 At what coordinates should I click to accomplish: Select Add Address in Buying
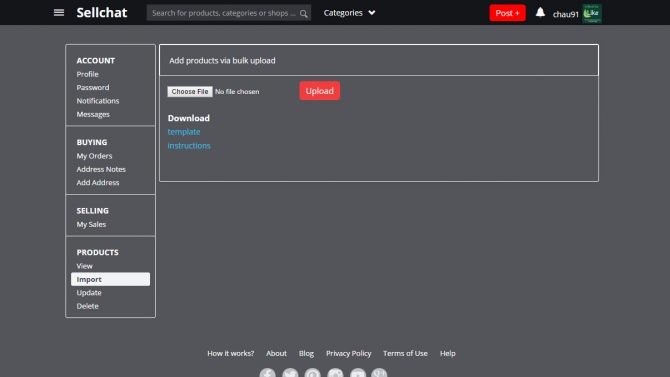click(x=98, y=183)
